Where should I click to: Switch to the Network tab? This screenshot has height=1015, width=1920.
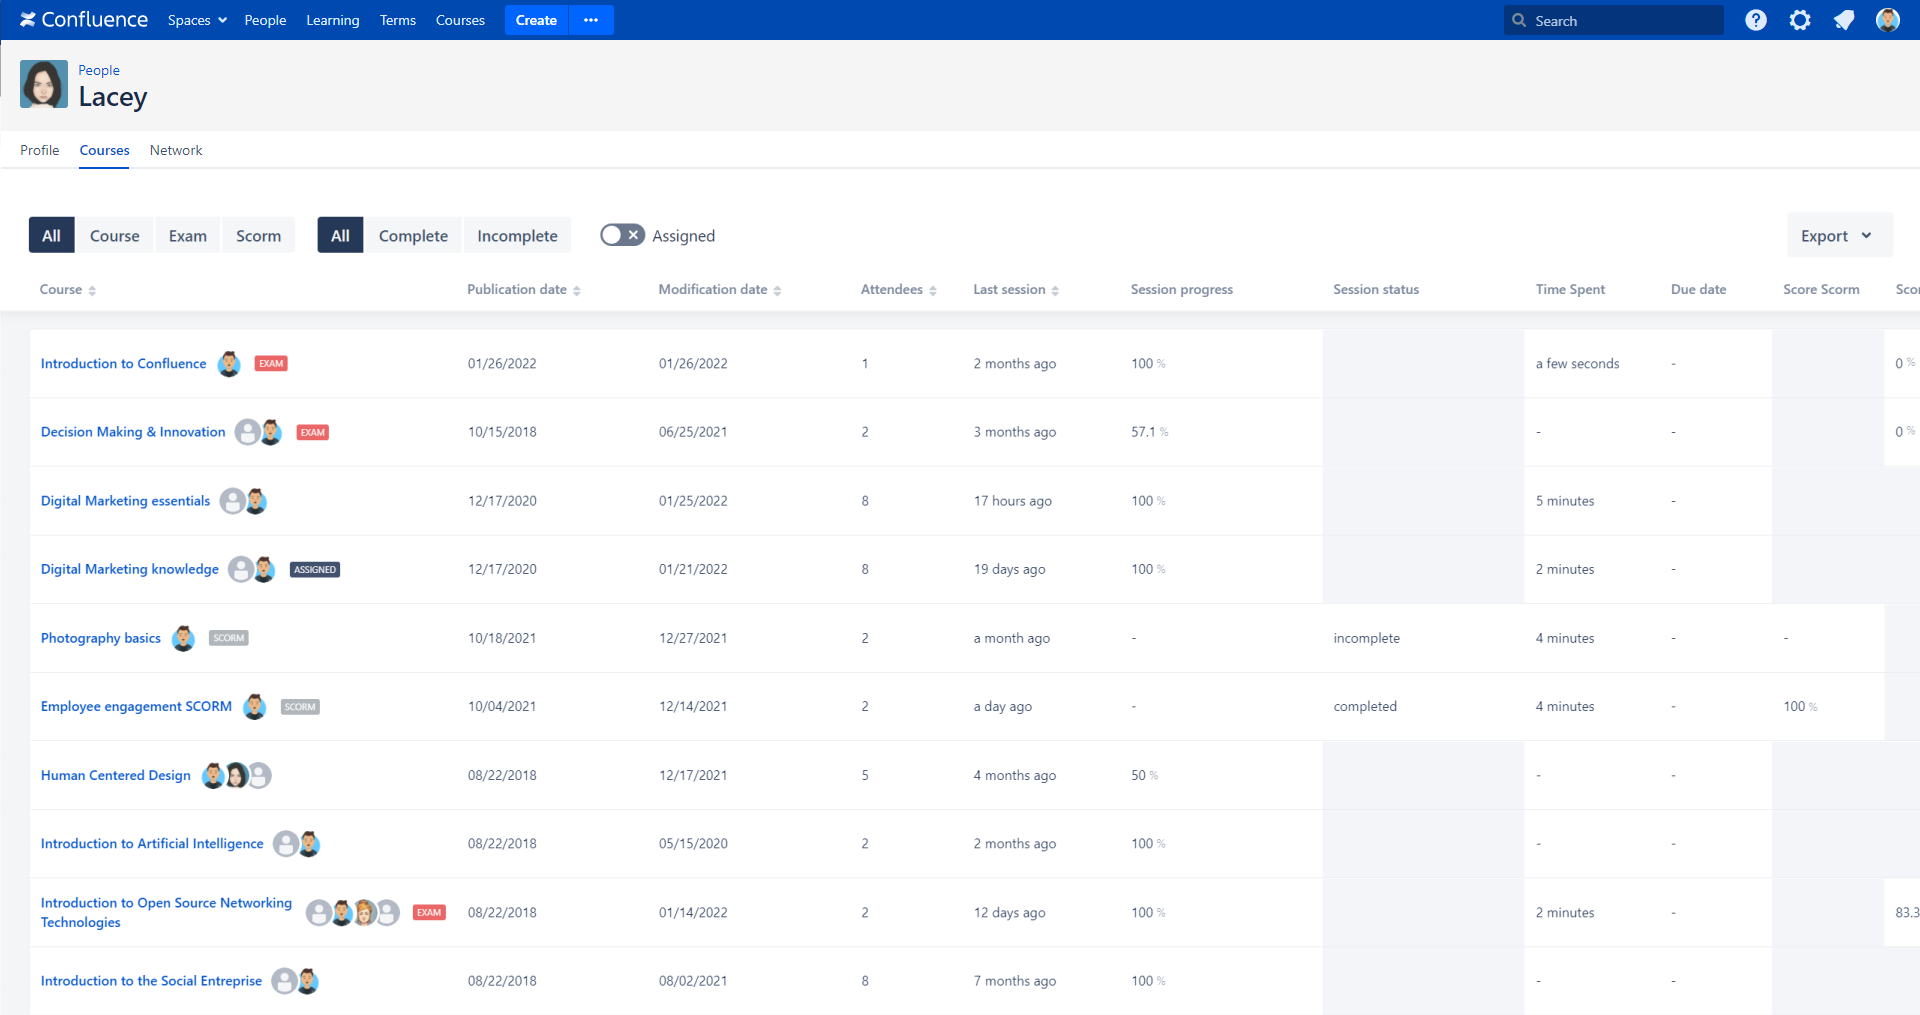(176, 150)
